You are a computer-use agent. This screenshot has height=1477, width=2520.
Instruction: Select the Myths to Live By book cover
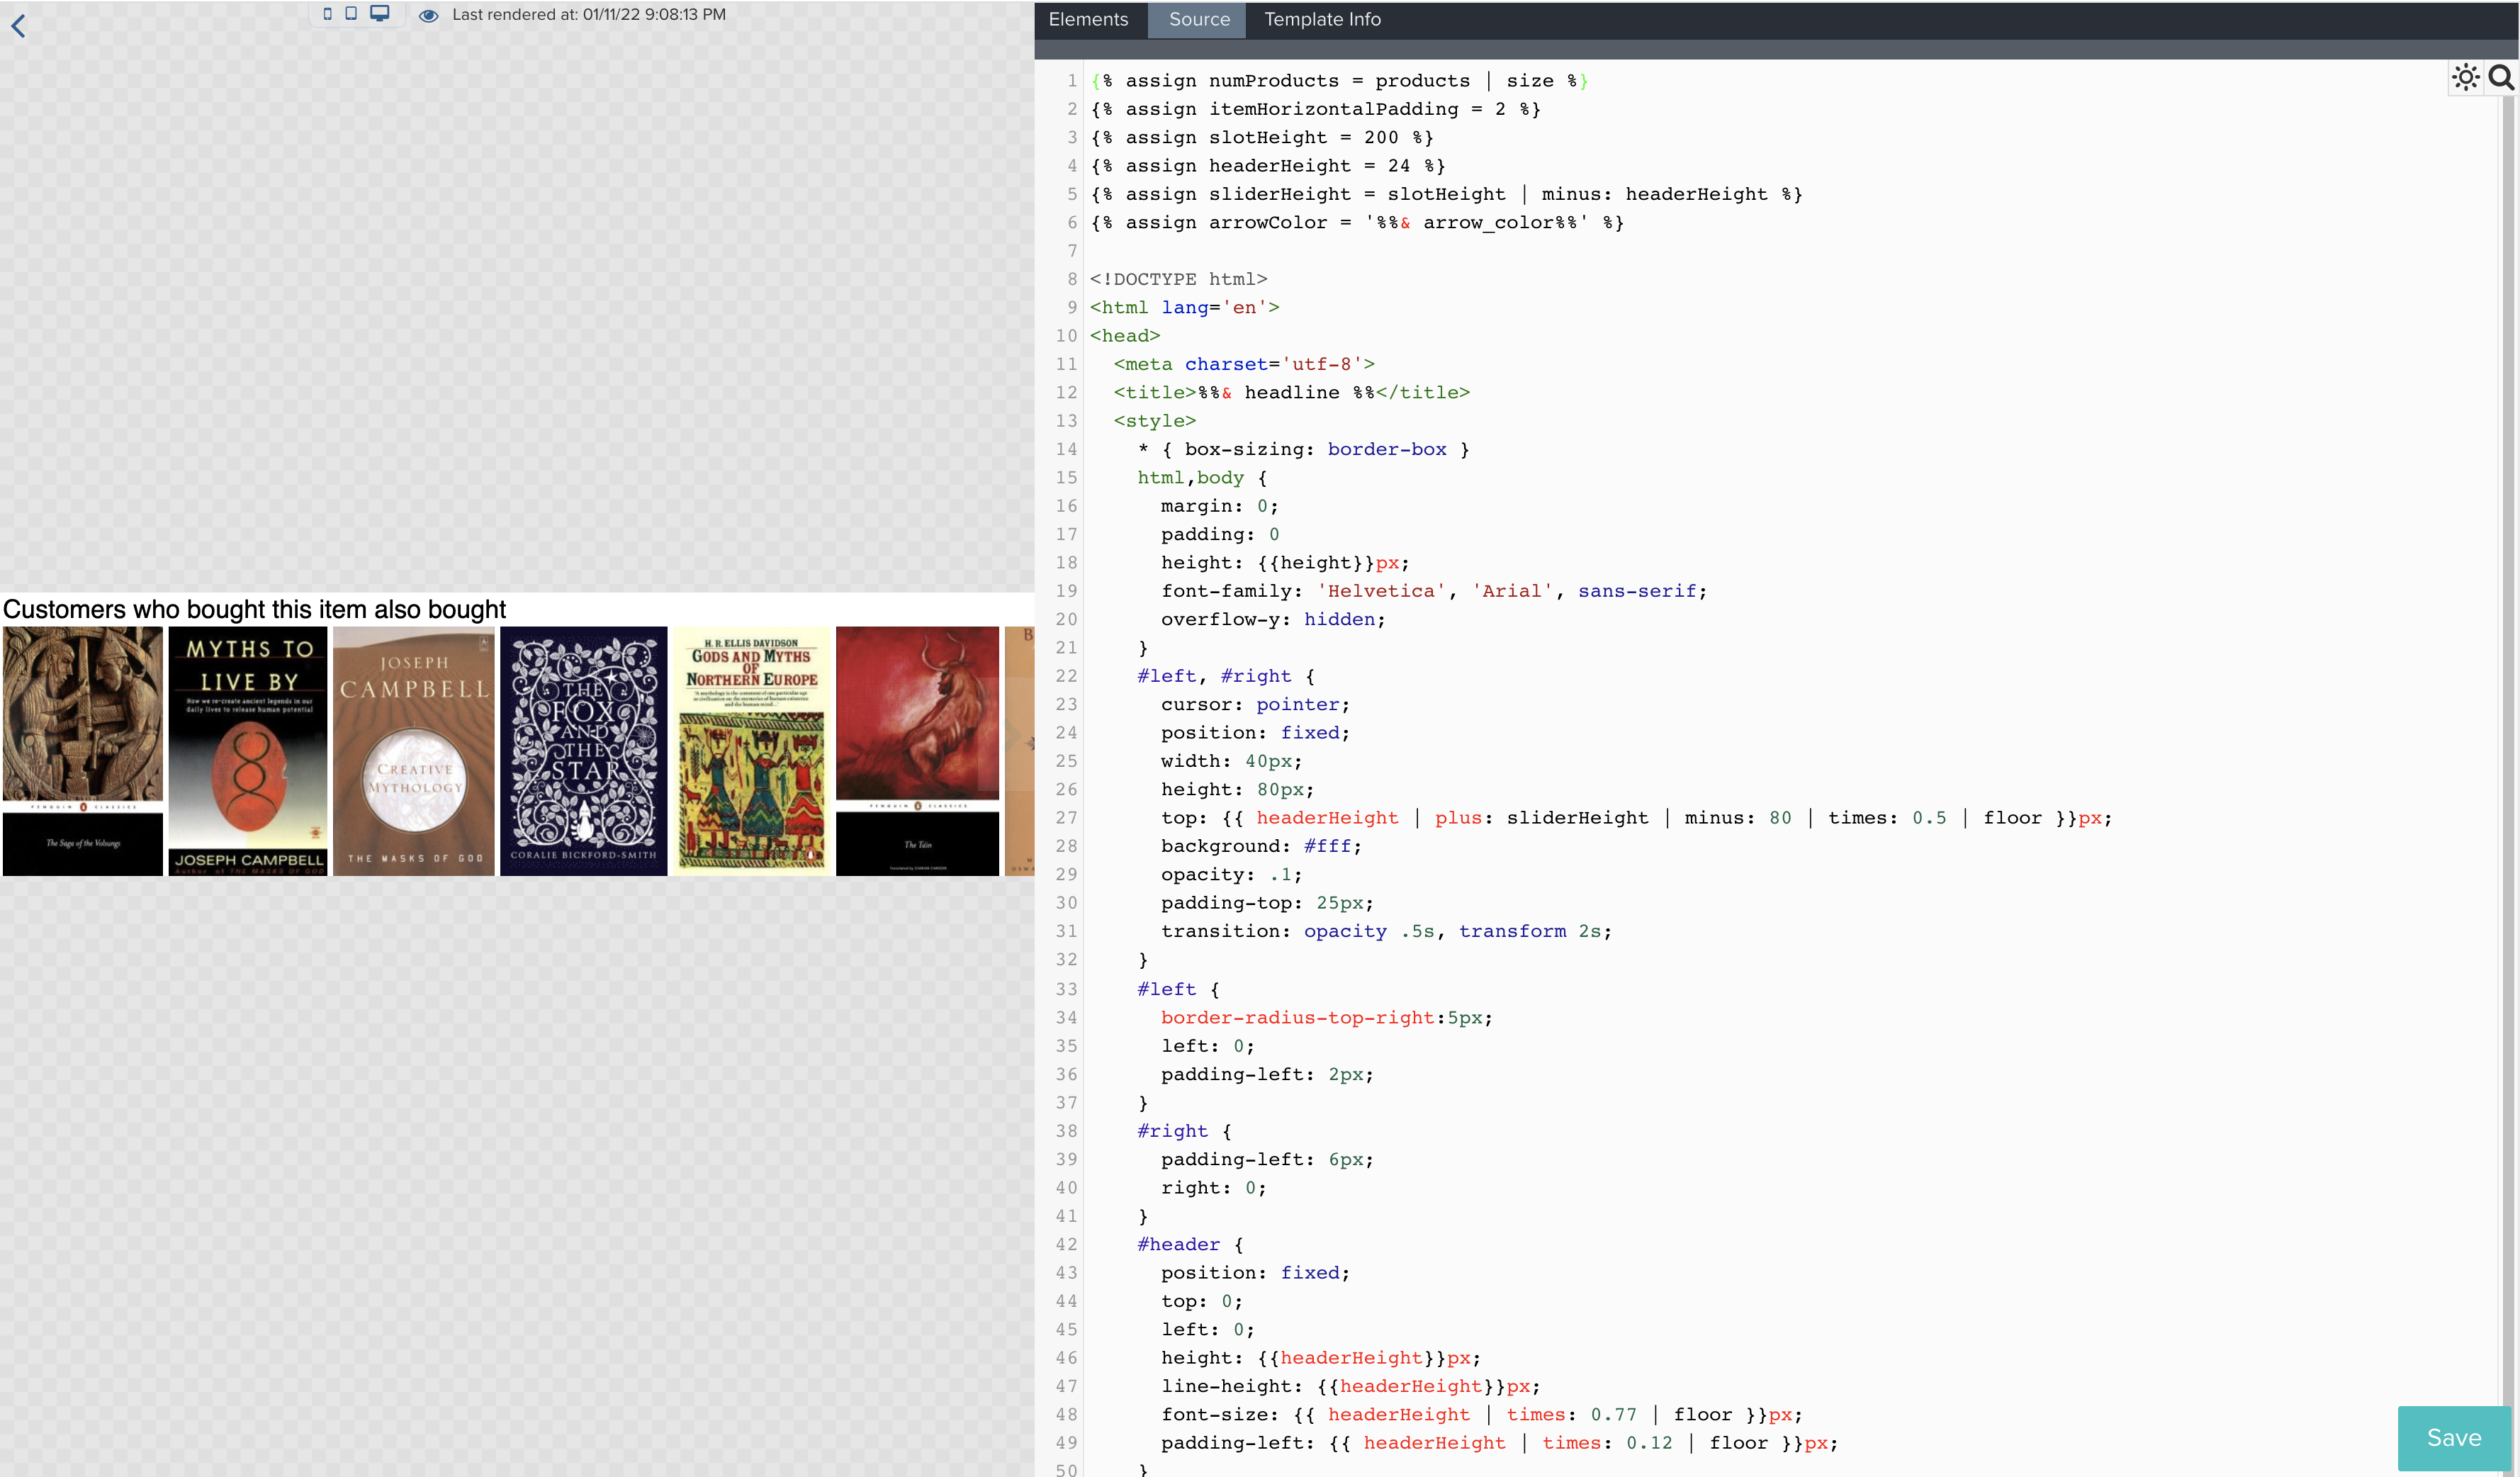248,751
